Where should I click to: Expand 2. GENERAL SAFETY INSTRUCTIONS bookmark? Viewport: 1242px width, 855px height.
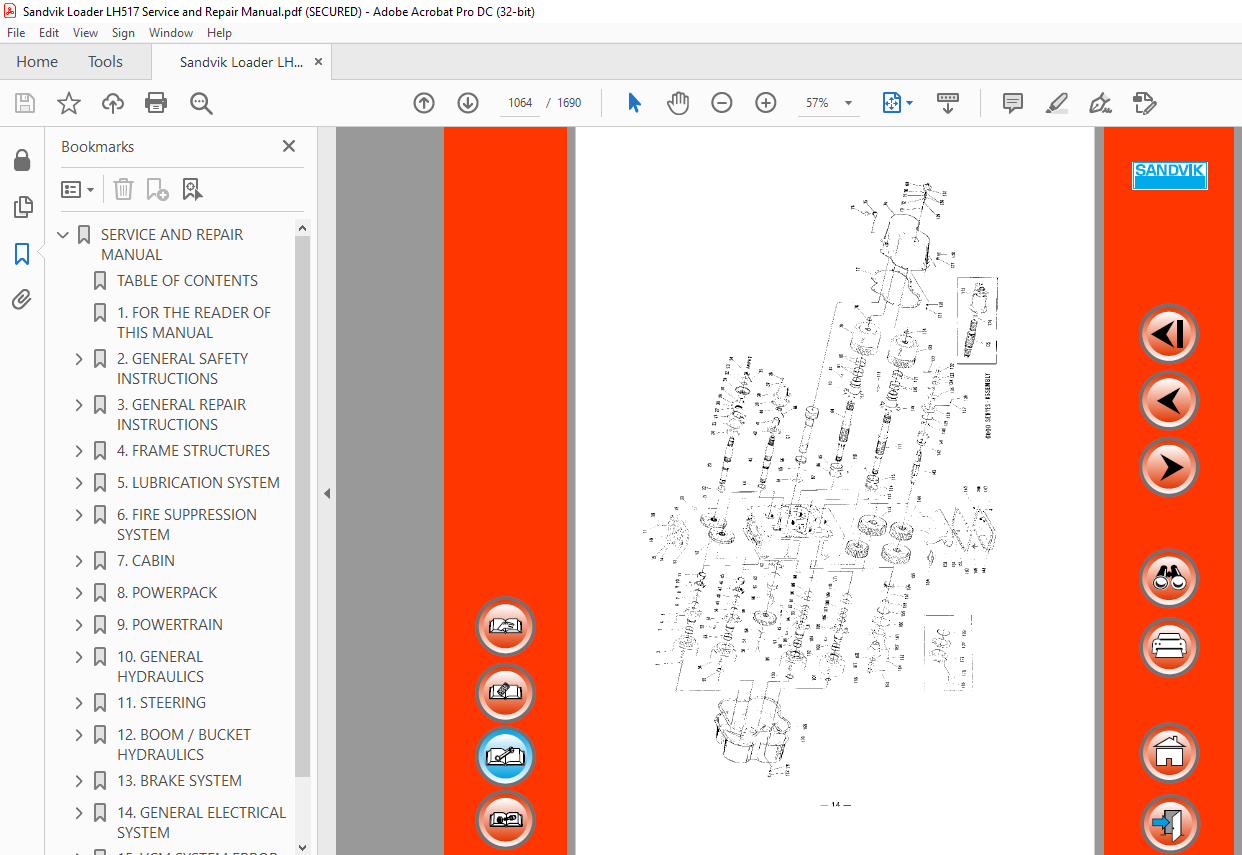point(80,359)
